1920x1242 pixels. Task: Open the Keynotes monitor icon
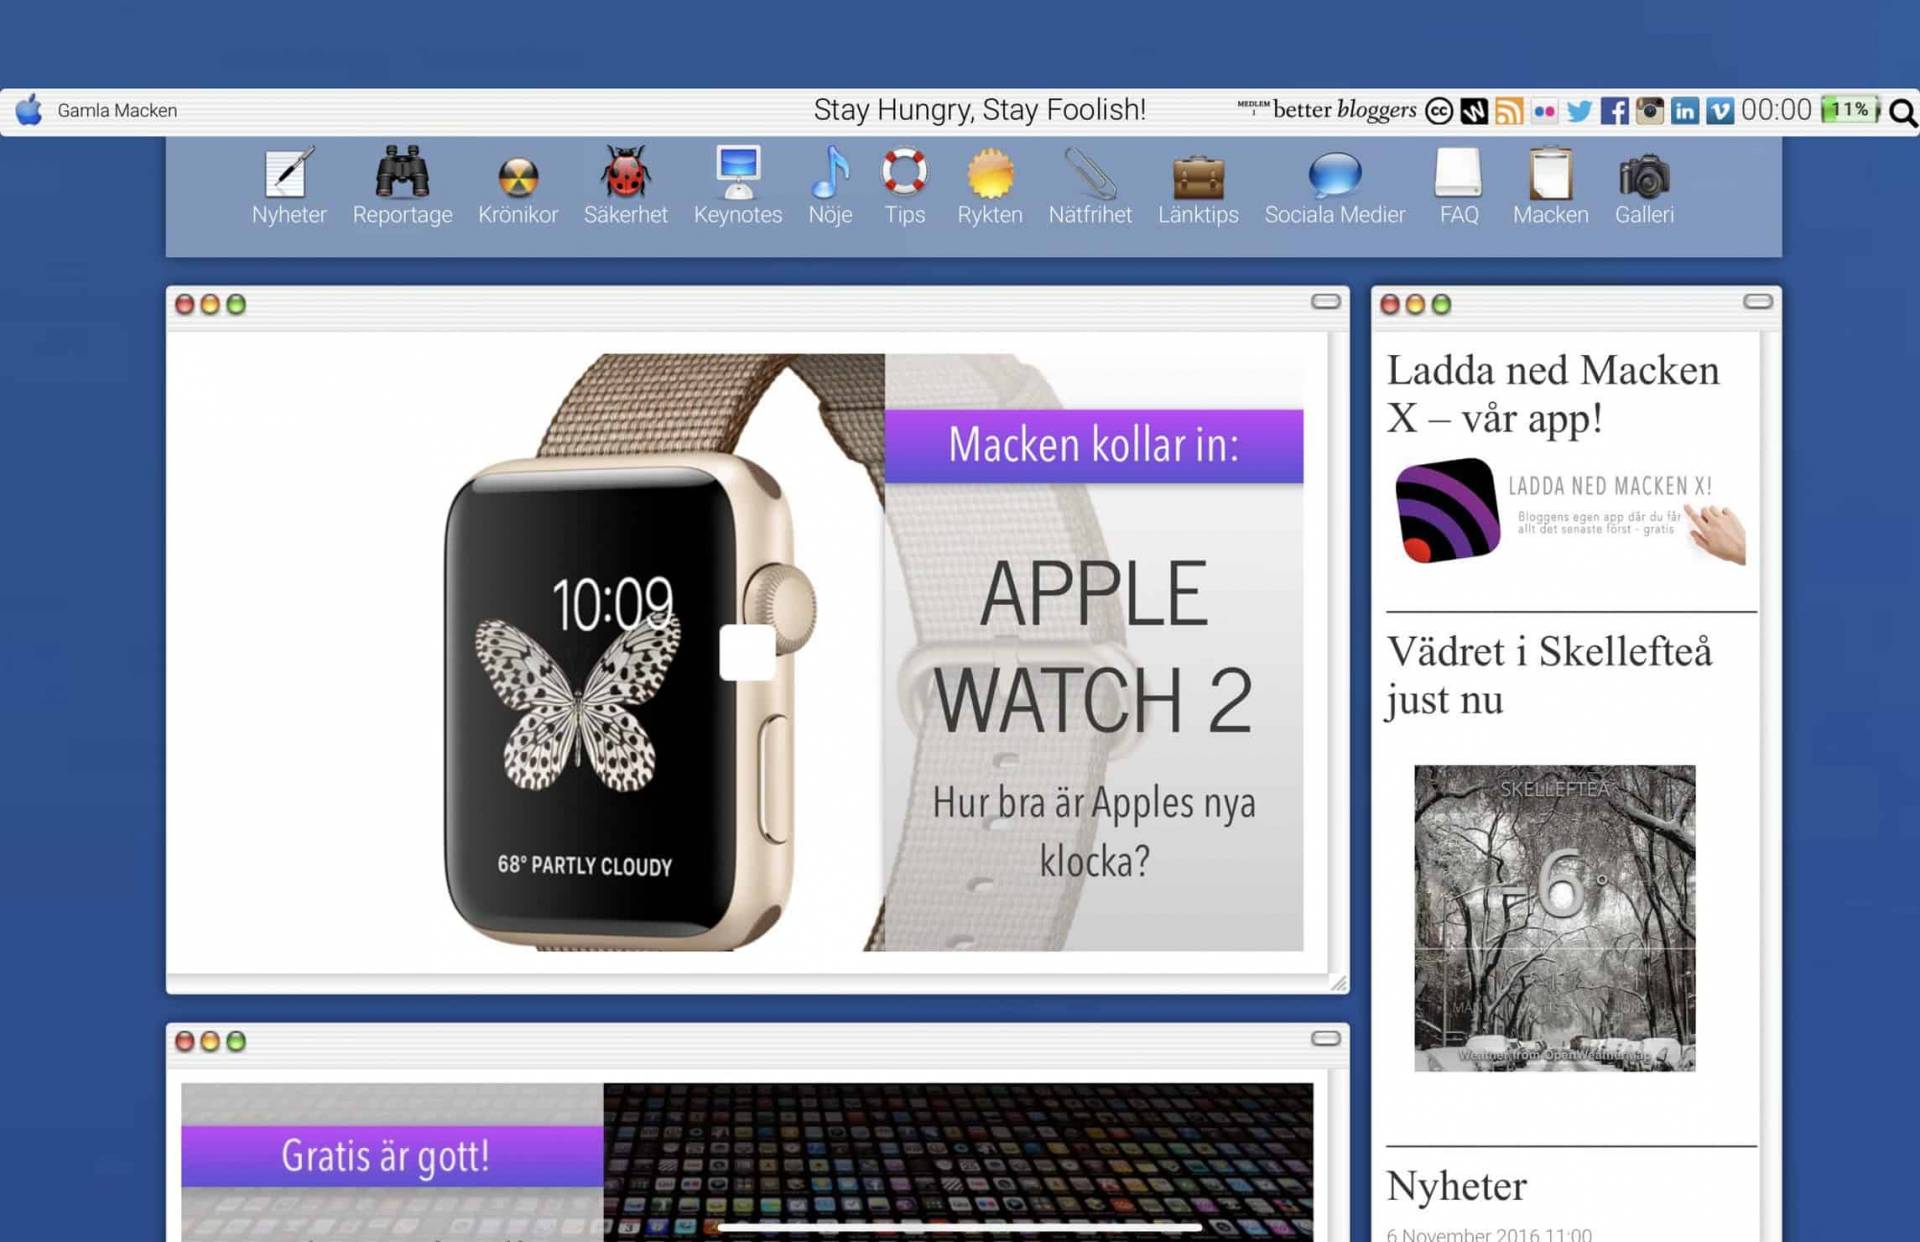coord(738,172)
